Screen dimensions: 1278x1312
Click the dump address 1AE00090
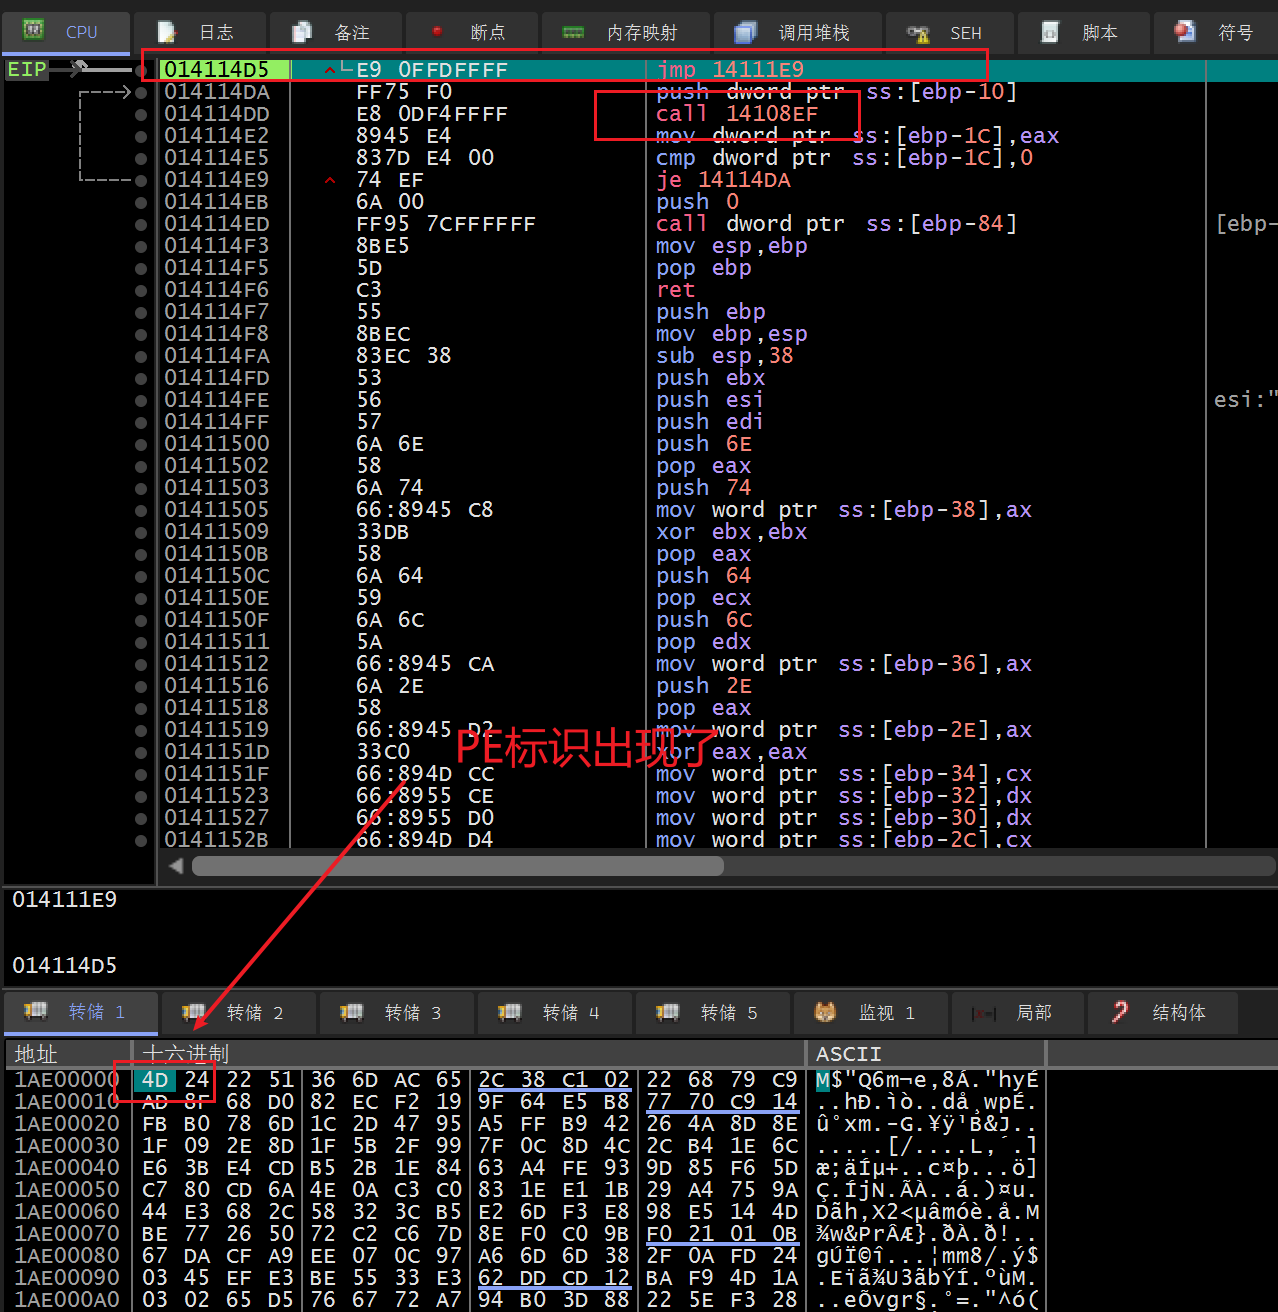click(x=67, y=1278)
